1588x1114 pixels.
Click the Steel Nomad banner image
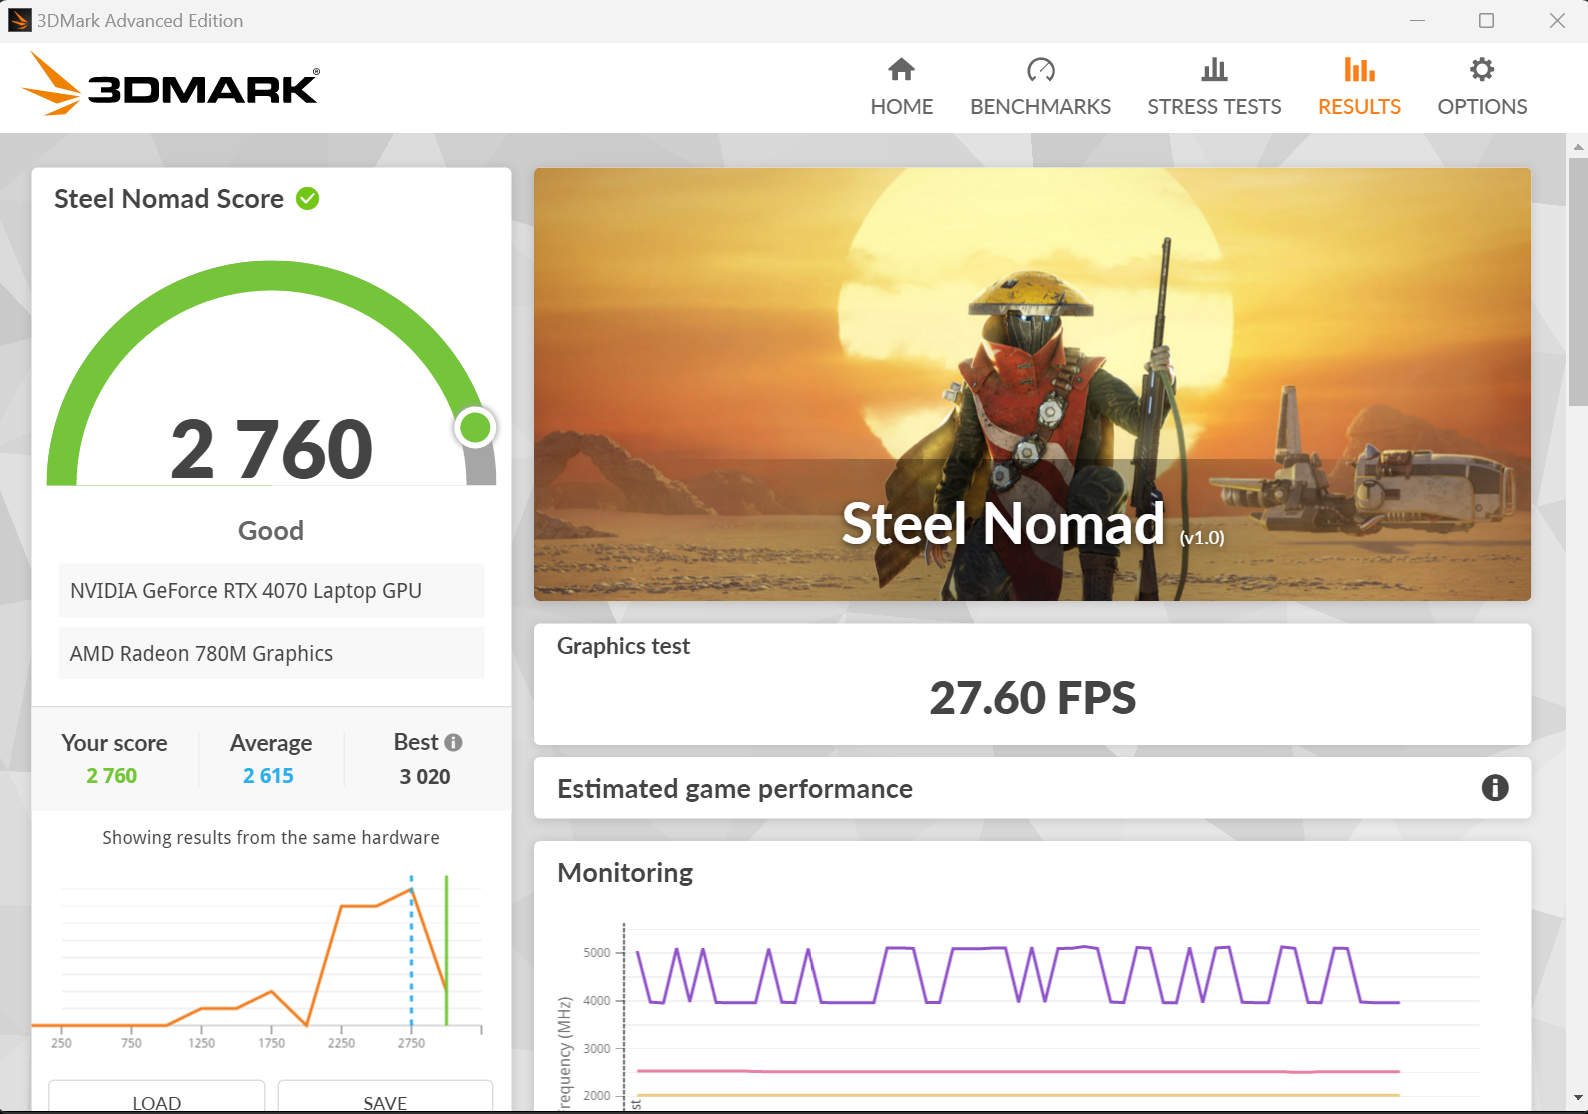(x=1032, y=384)
